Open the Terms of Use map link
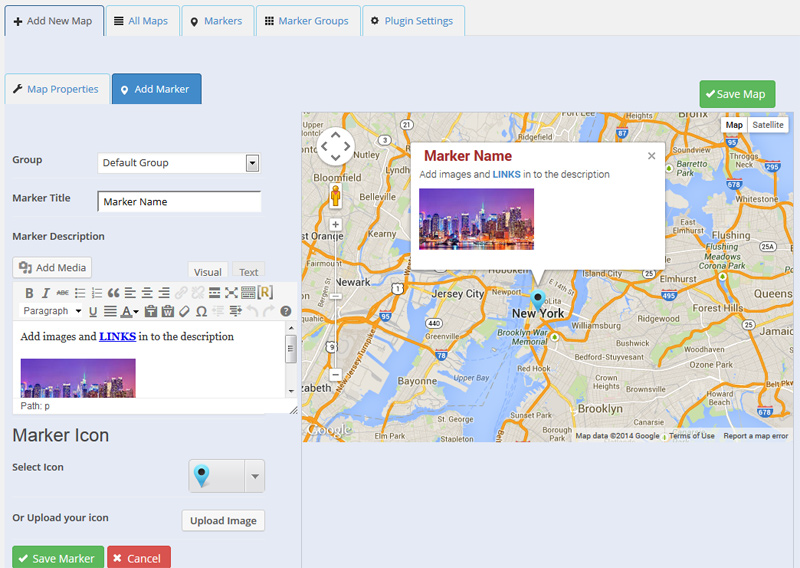Screen dimensions: 800x568 tap(691, 436)
